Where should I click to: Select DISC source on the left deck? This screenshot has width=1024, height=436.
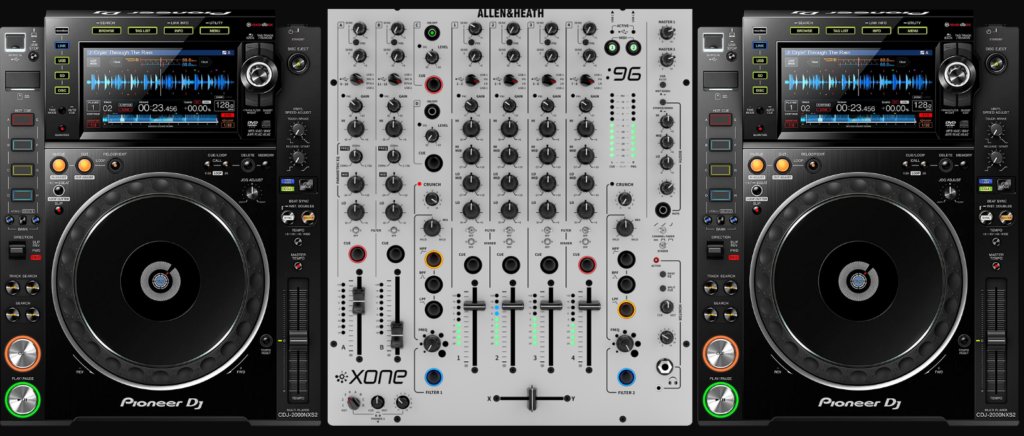62,90
